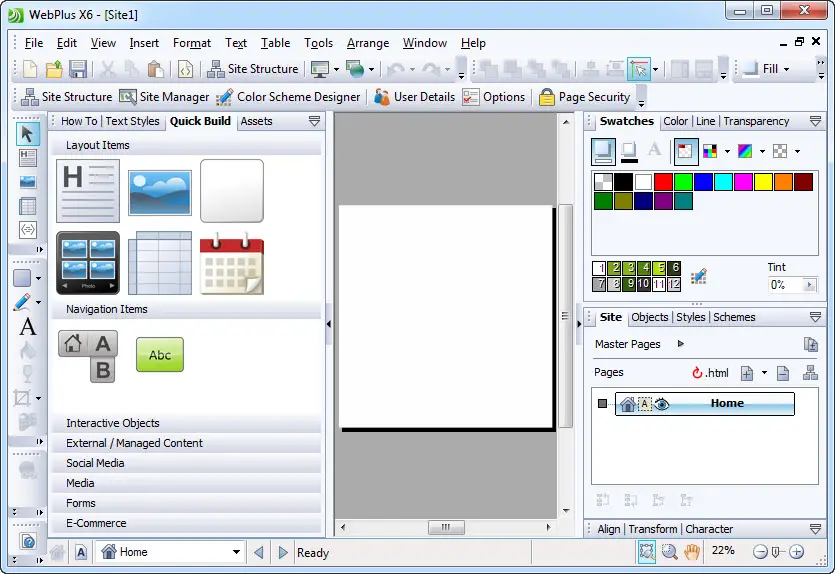The image size is (835, 574).
Task: Open the HTML source code icon
Action: [x=185, y=69]
